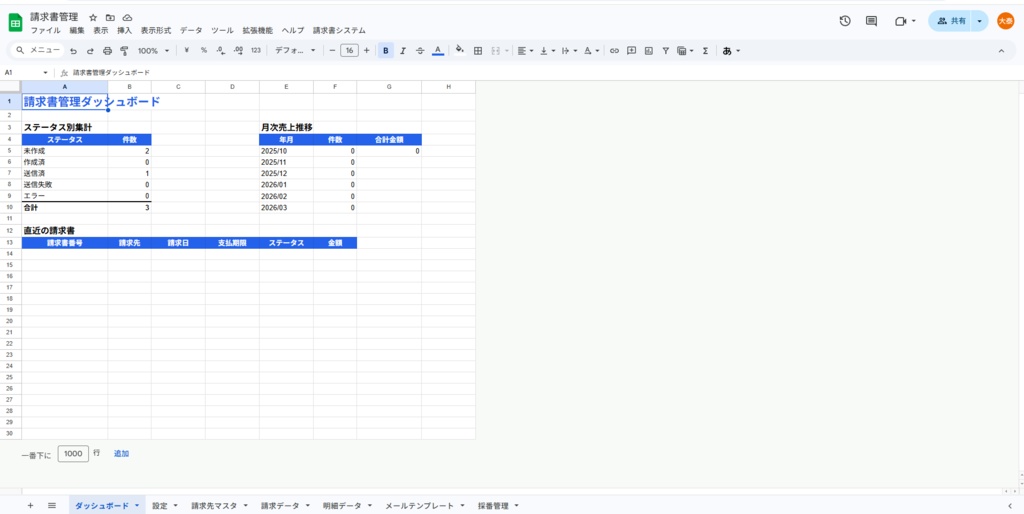
Task: Open the 請求書システム menu
Action: pyautogui.click(x=339, y=31)
